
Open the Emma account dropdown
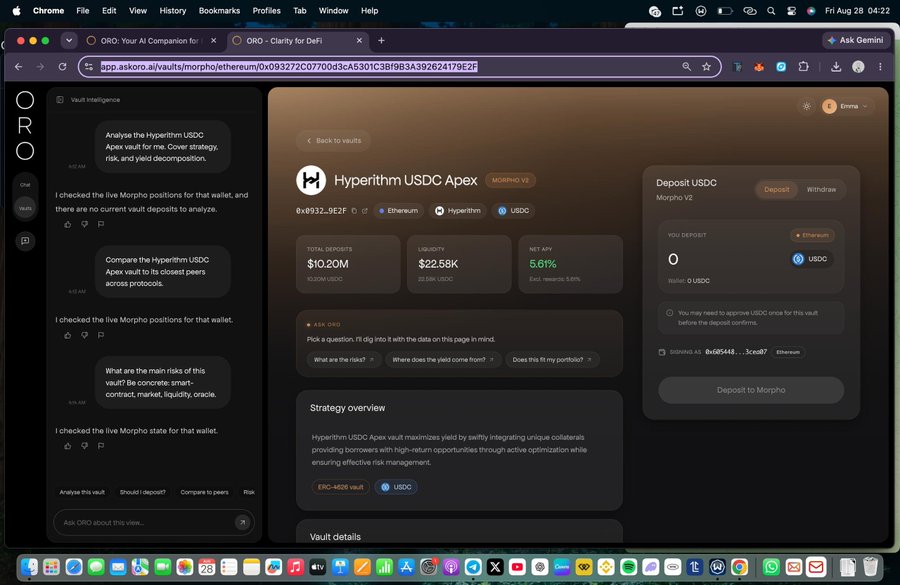coord(847,106)
